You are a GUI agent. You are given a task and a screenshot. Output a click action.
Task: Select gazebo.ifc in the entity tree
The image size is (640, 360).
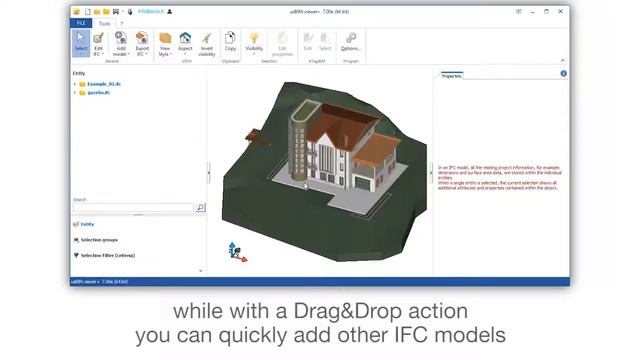(98, 93)
